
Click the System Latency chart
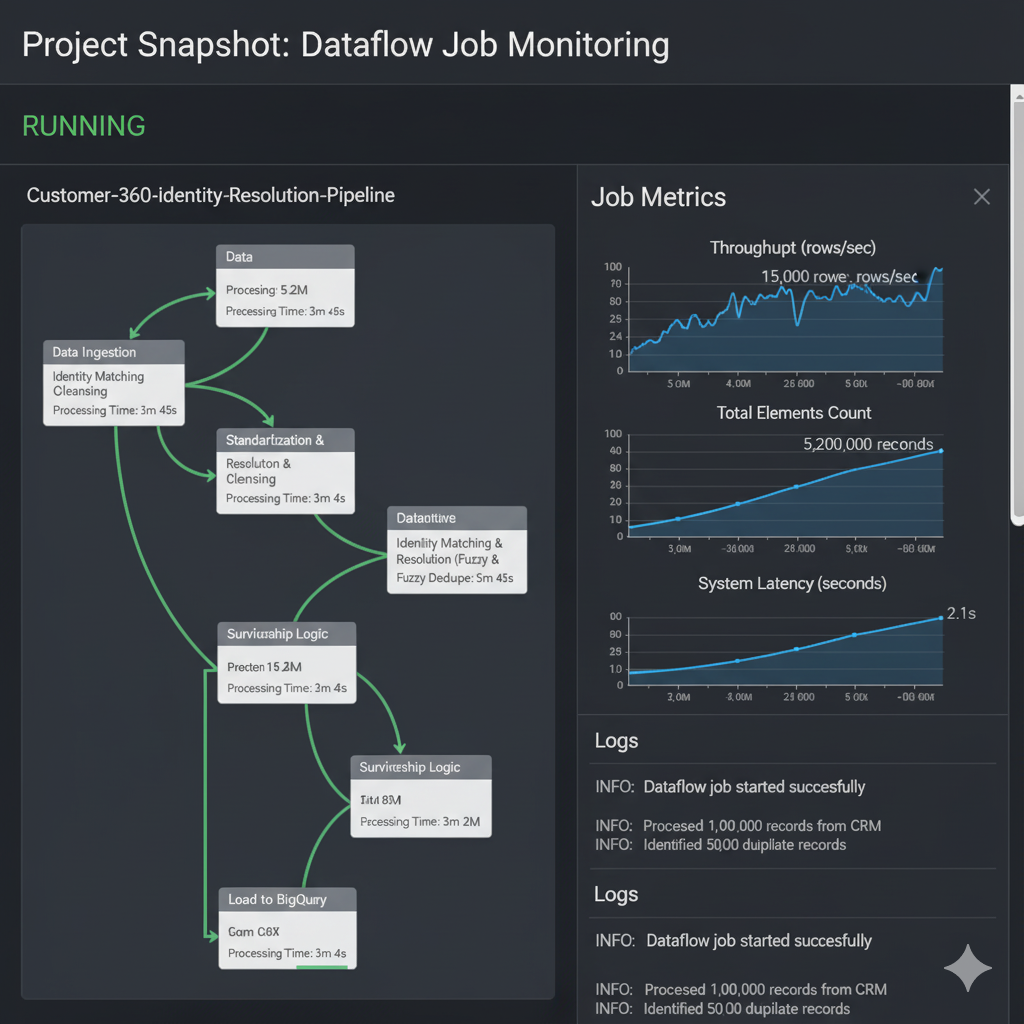pyautogui.click(x=784, y=652)
